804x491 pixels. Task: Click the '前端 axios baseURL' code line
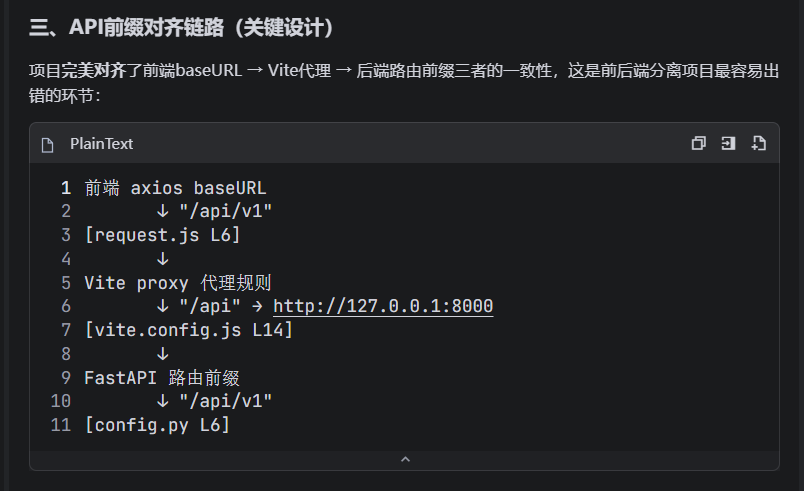175,188
